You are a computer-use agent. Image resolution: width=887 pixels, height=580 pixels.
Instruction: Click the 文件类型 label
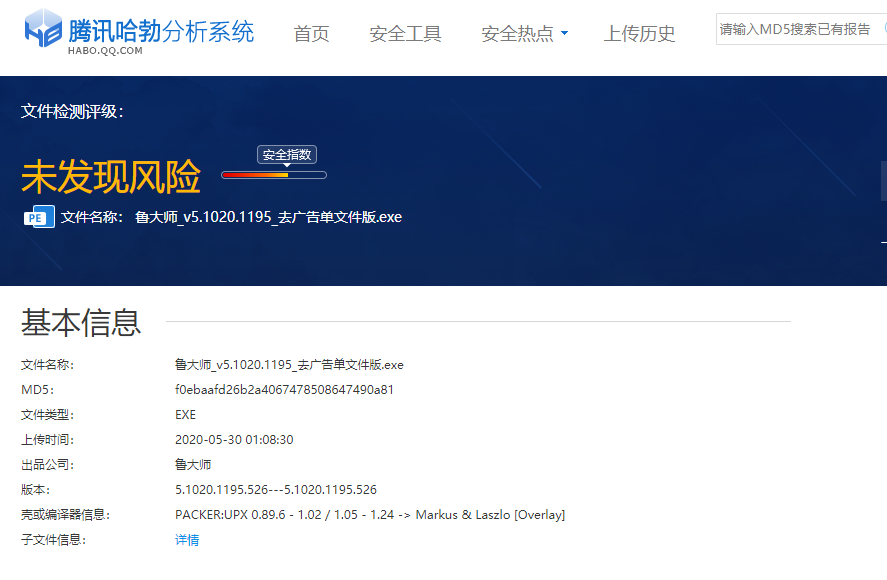point(48,415)
